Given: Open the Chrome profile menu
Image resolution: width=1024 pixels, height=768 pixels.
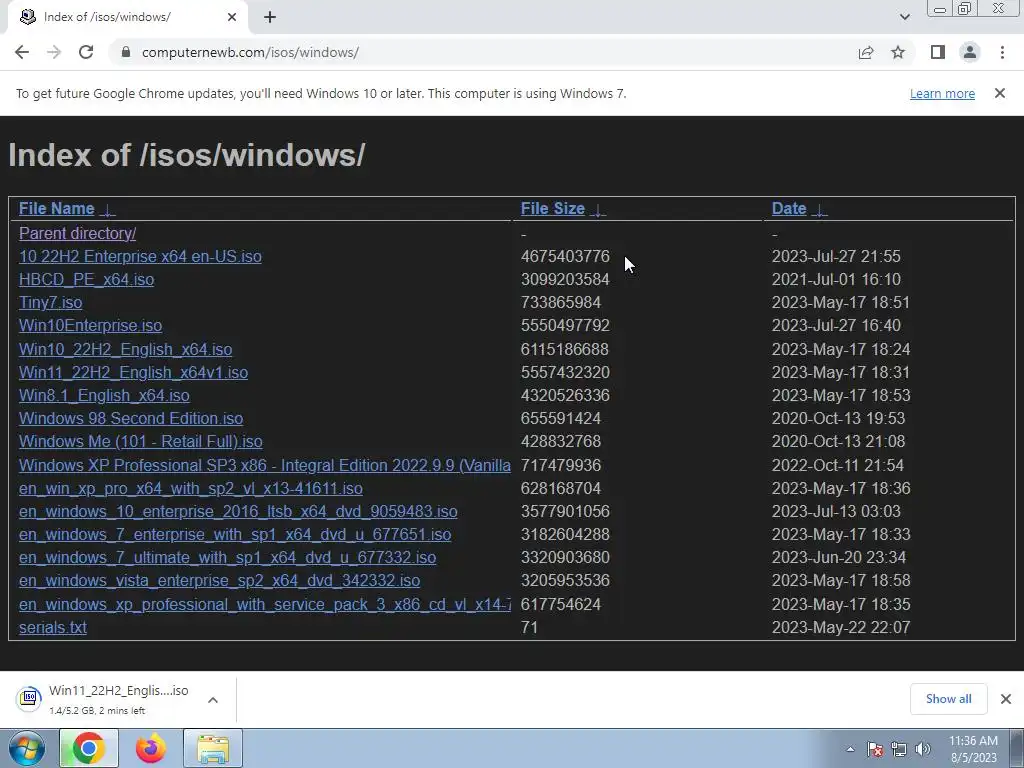Looking at the screenshot, I should [x=970, y=52].
